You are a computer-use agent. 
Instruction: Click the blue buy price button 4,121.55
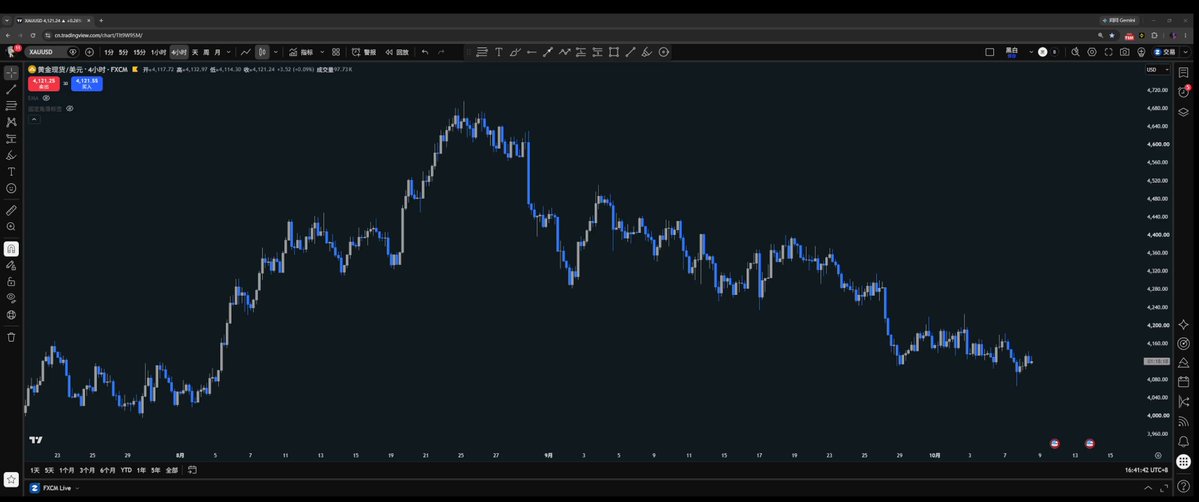tap(86, 83)
